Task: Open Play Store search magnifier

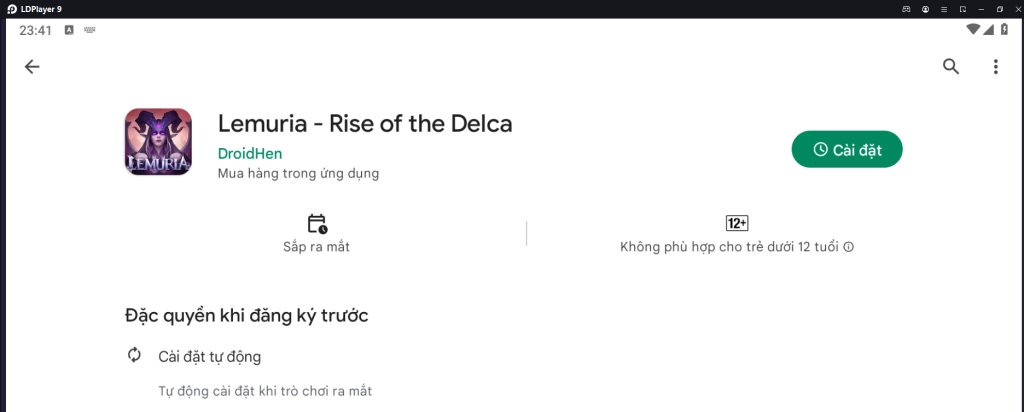Action: click(x=951, y=67)
